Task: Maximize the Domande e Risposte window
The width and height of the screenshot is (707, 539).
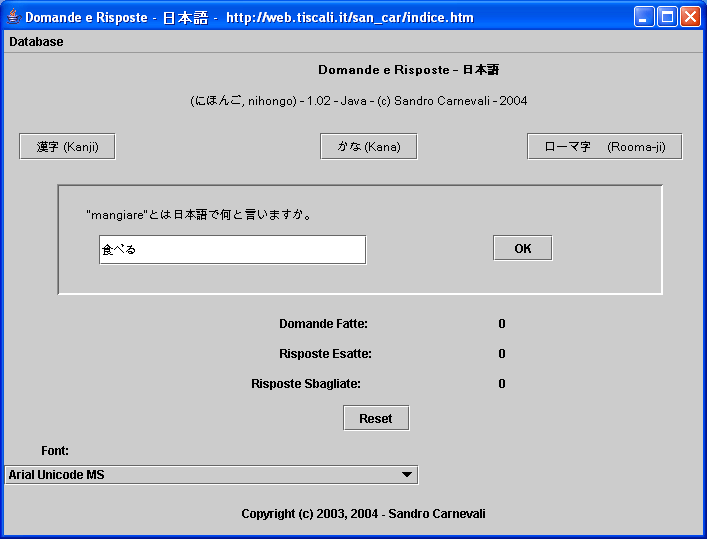Action: pos(667,18)
